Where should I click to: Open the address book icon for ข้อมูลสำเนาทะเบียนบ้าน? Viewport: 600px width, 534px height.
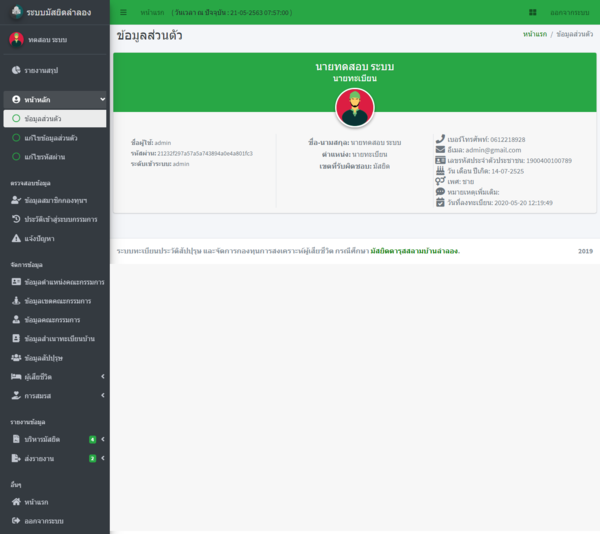click(16, 339)
